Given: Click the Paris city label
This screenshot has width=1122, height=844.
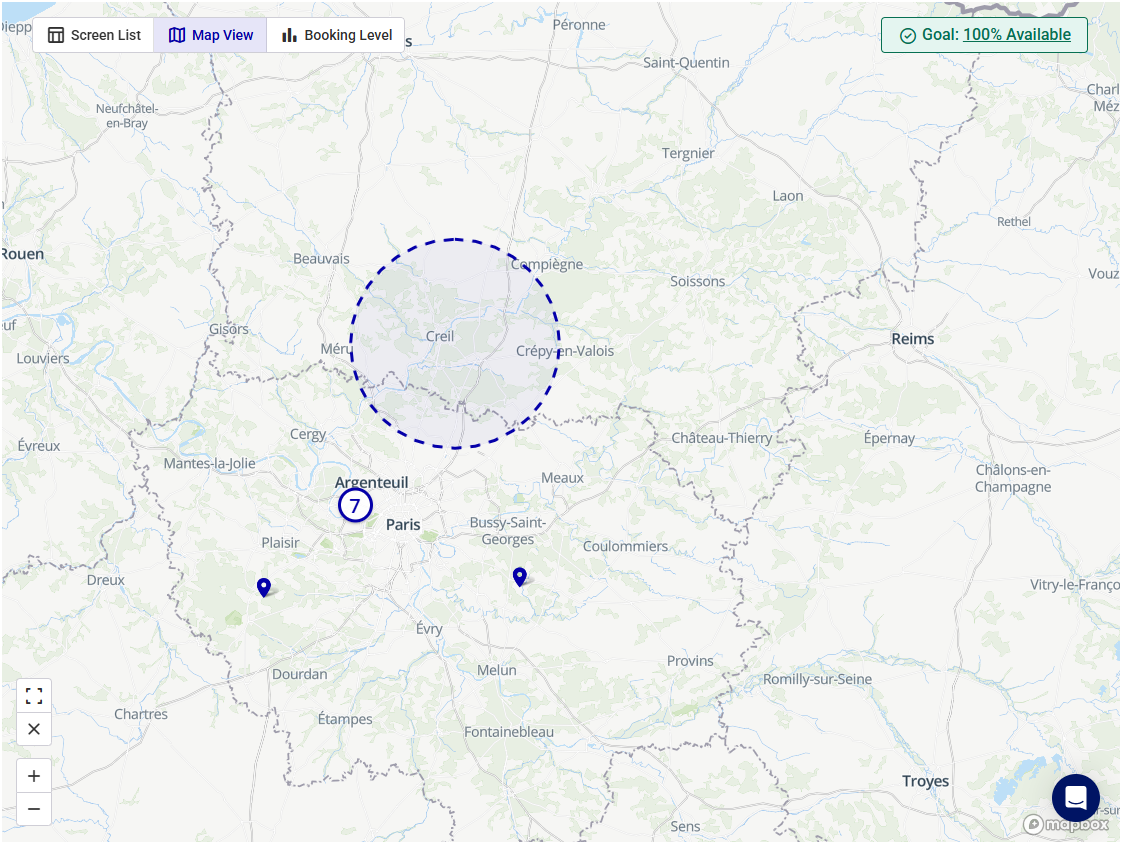Looking at the screenshot, I should pyautogui.click(x=403, y=524).
